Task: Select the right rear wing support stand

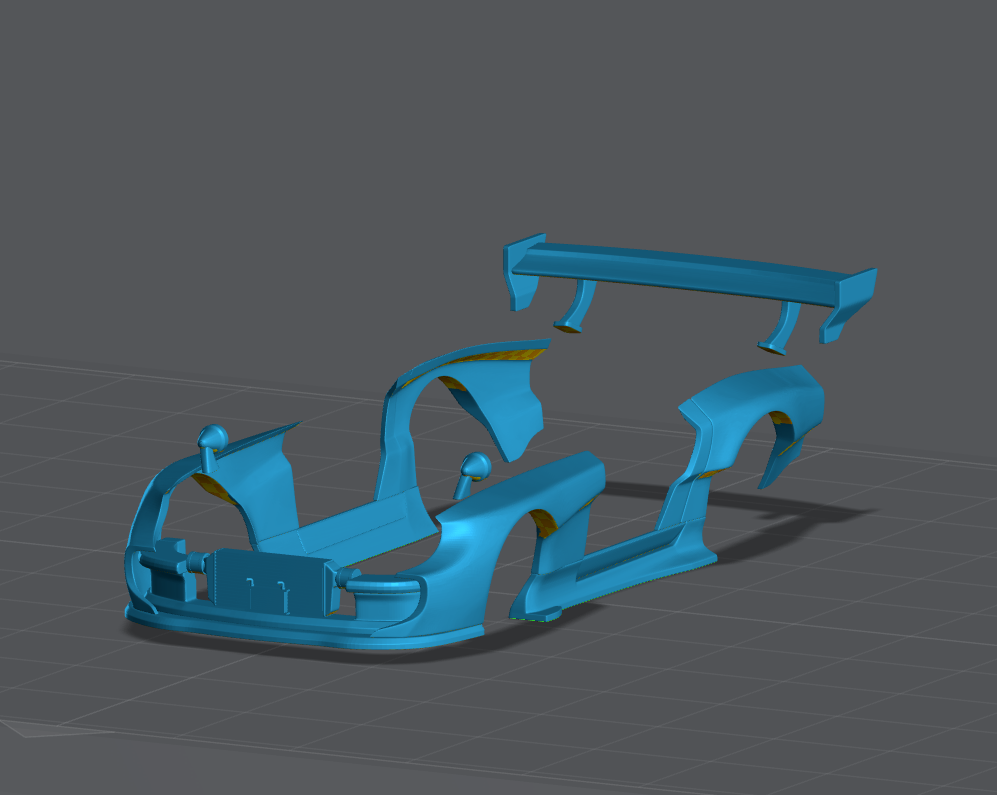Action: pyautogui.click(x=784, y=325)
